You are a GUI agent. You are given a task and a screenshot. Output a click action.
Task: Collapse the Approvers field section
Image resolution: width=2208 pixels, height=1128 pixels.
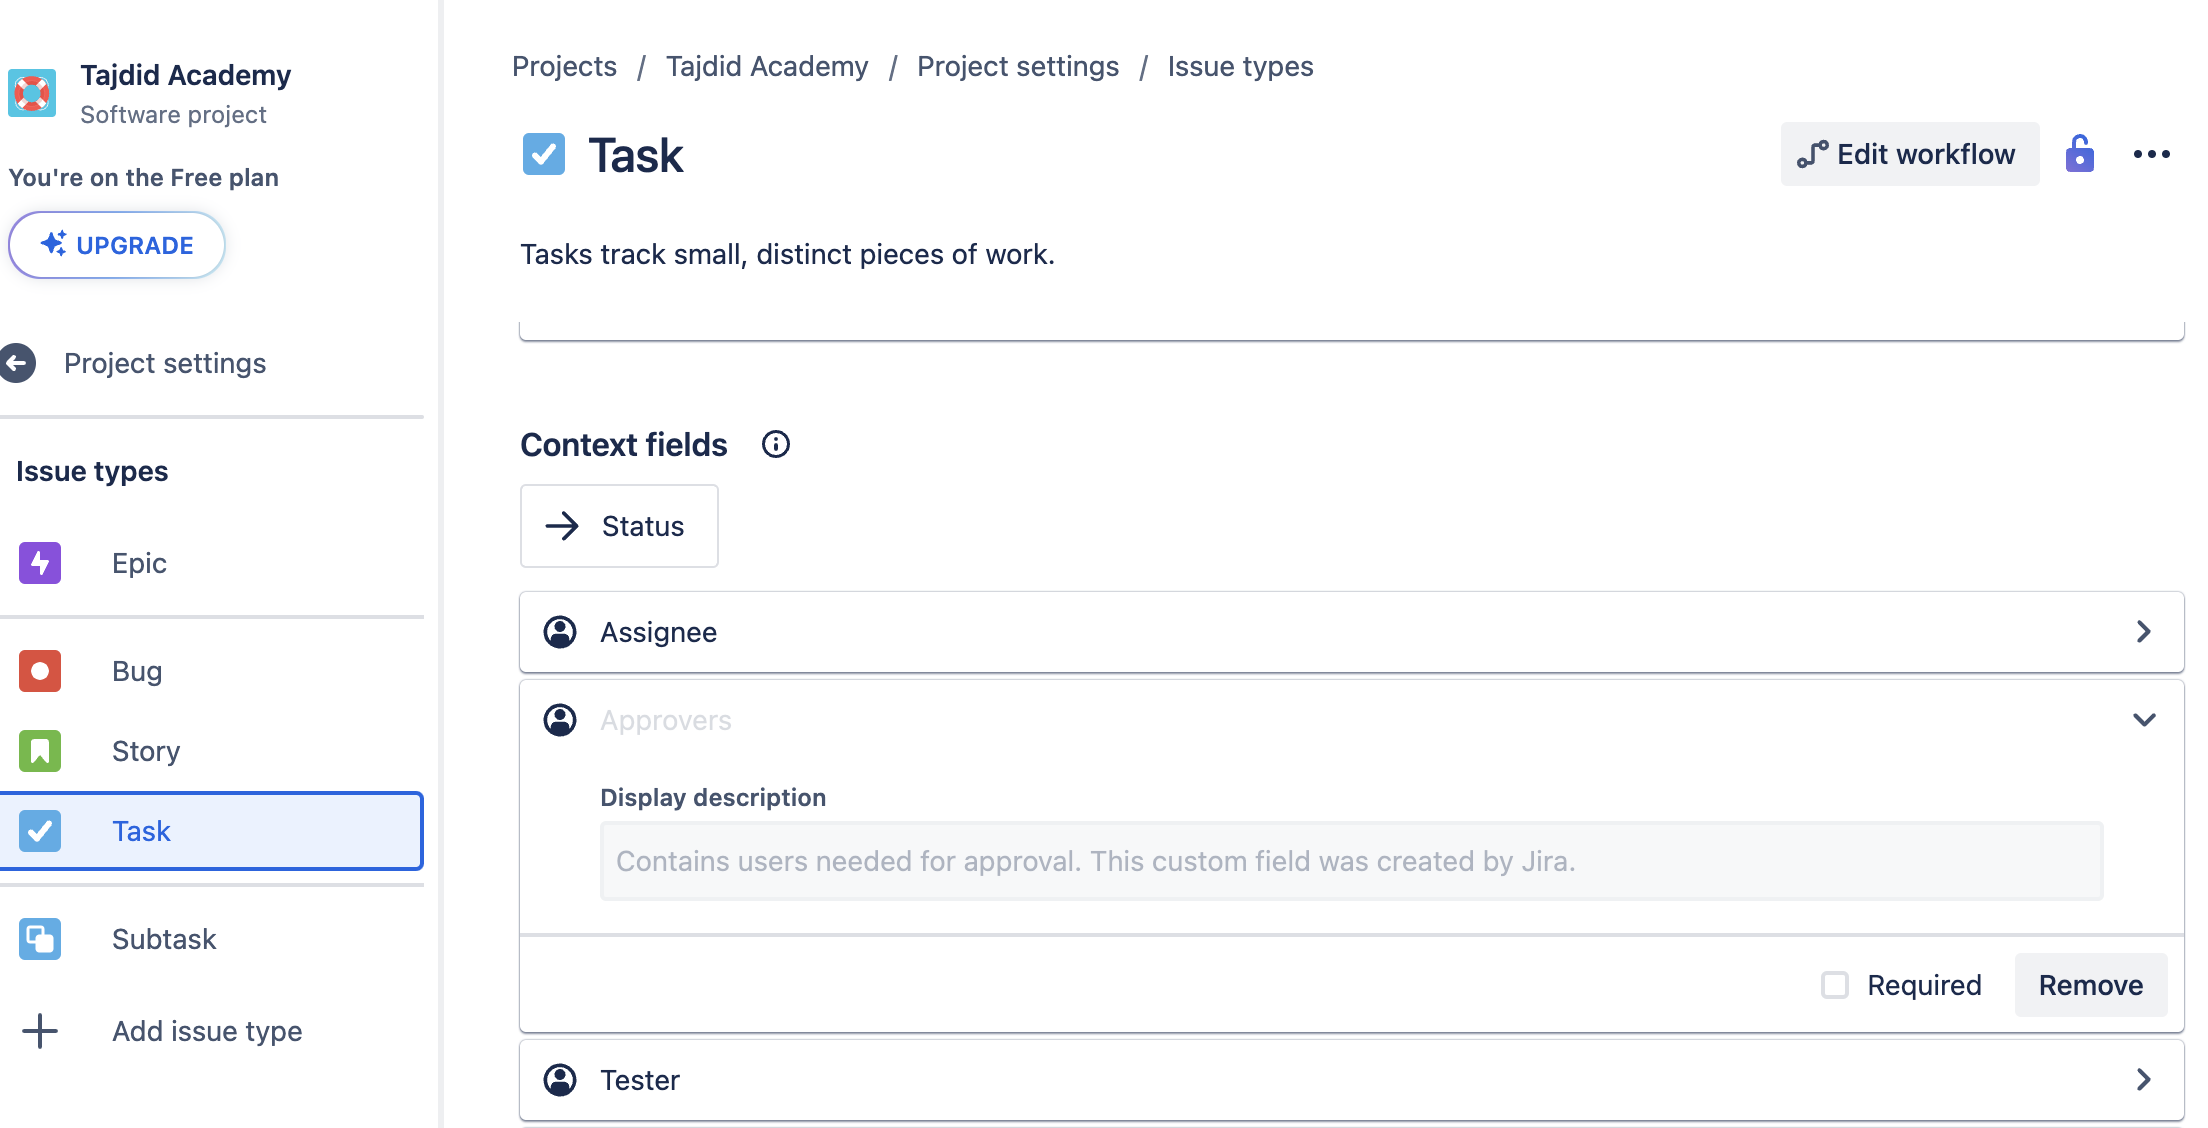point(2143,719)
